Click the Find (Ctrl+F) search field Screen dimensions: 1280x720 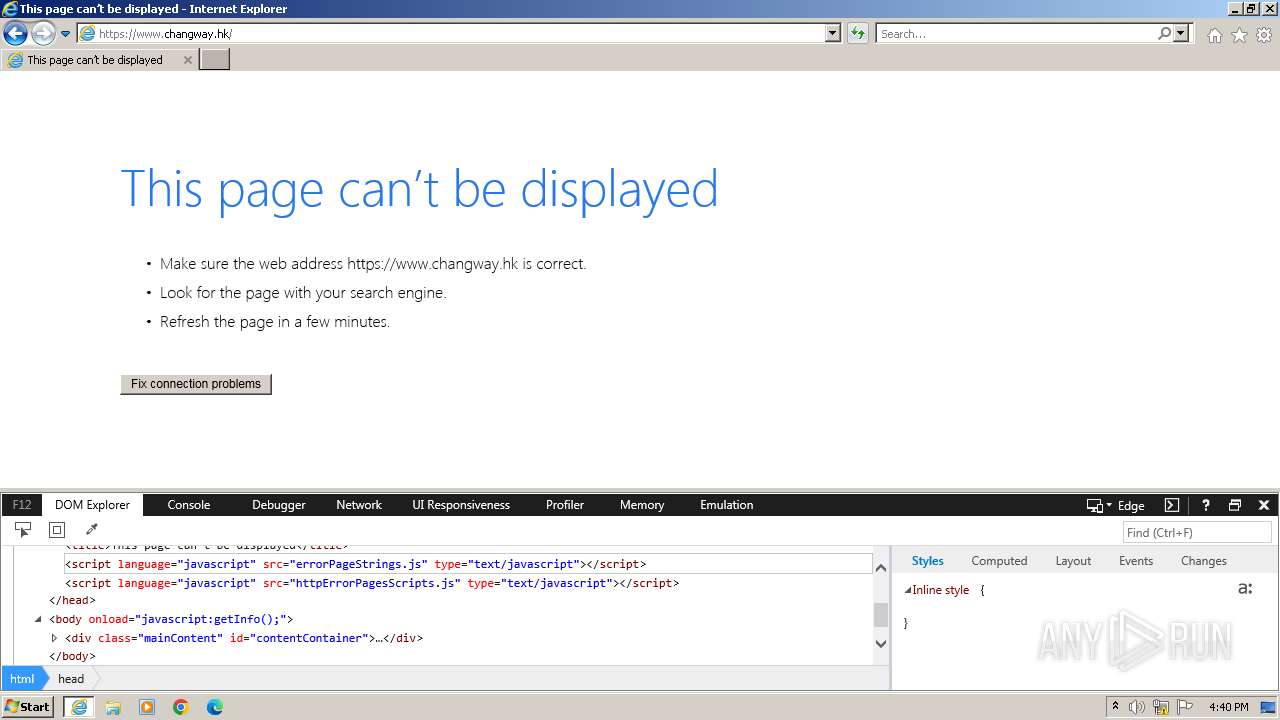[1197, 533]
